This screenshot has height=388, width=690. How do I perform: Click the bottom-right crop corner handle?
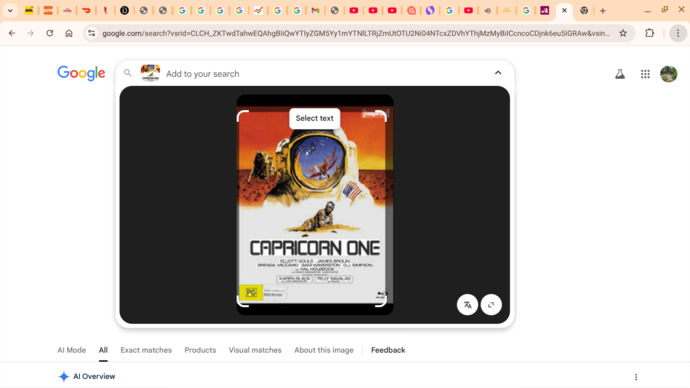pyautogui.click(x=382, y=302)
